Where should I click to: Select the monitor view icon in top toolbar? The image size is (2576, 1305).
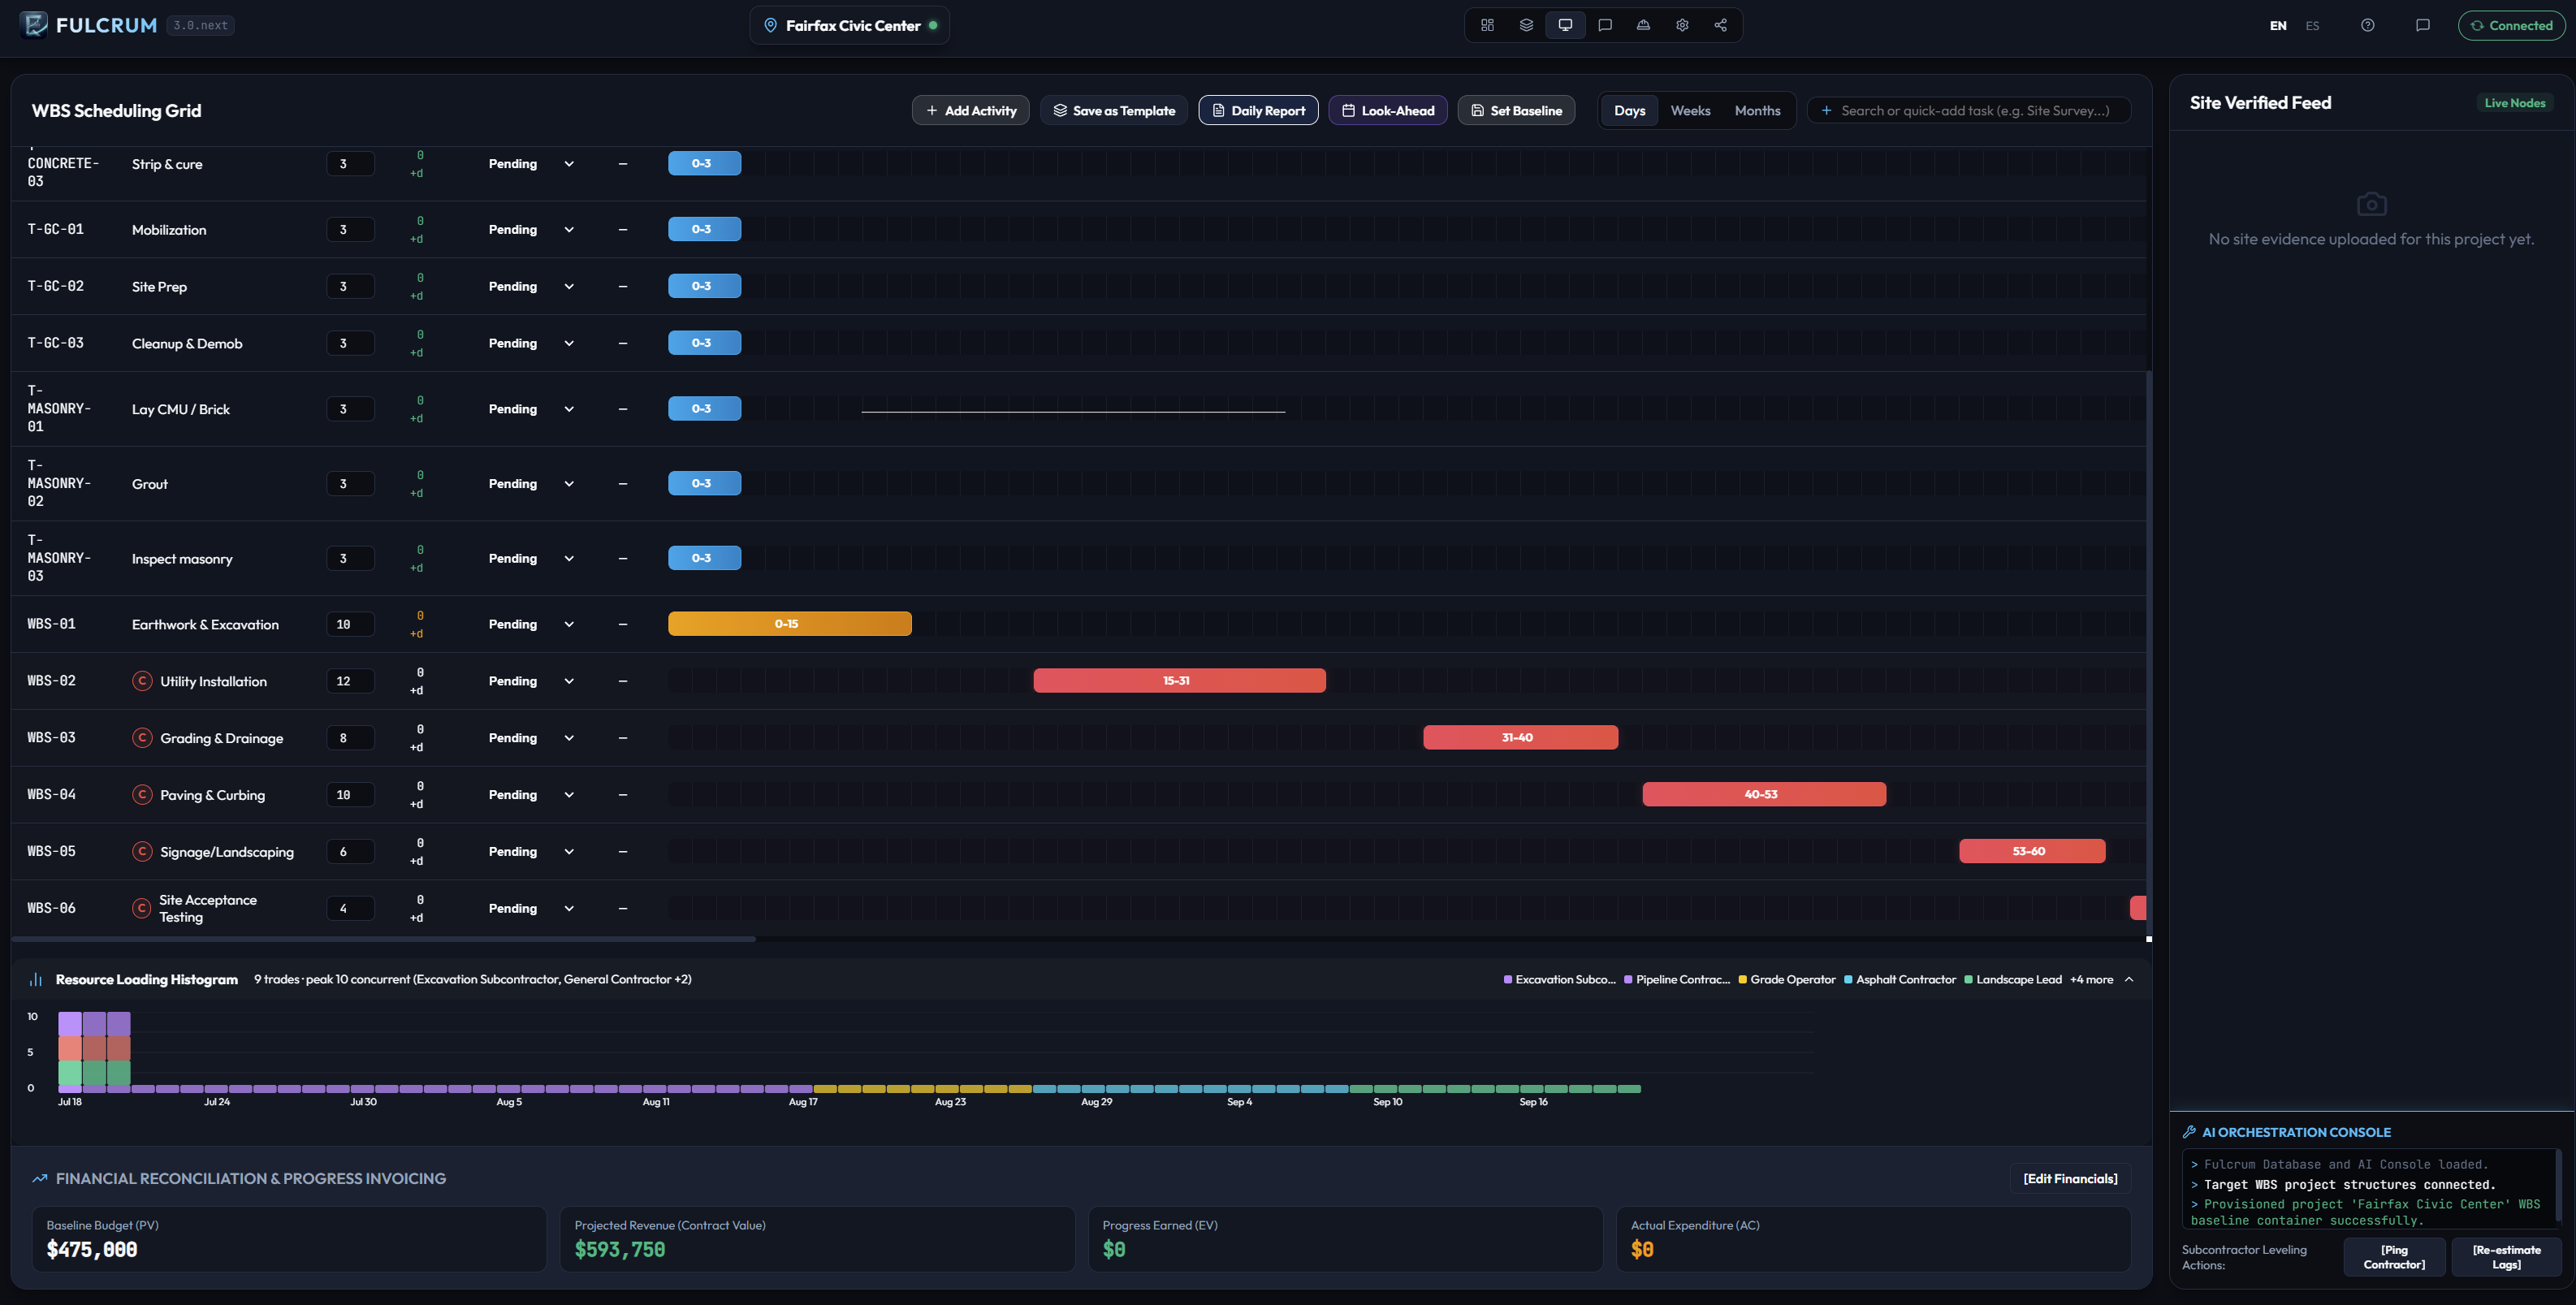point(1565,25)
